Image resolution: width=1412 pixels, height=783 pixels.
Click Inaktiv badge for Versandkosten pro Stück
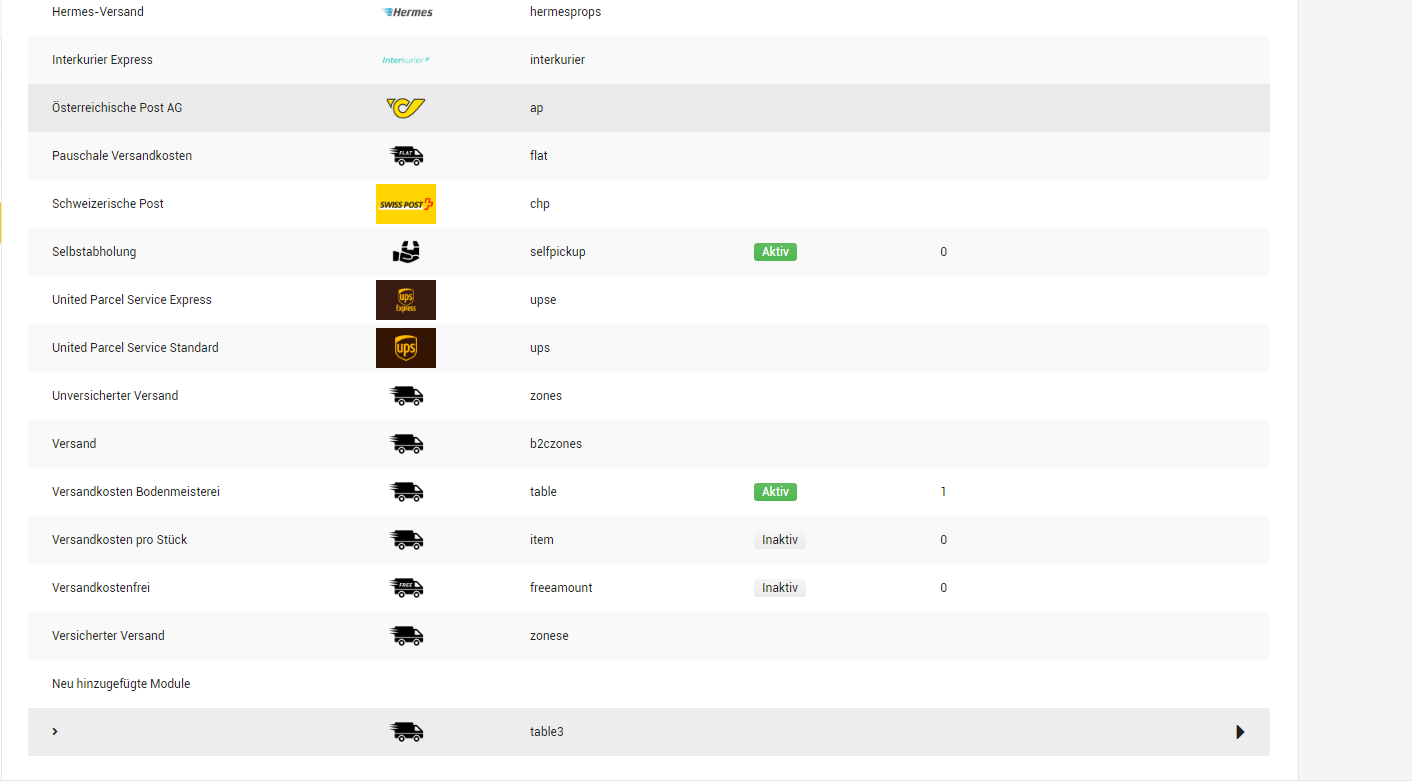point(779,540)
